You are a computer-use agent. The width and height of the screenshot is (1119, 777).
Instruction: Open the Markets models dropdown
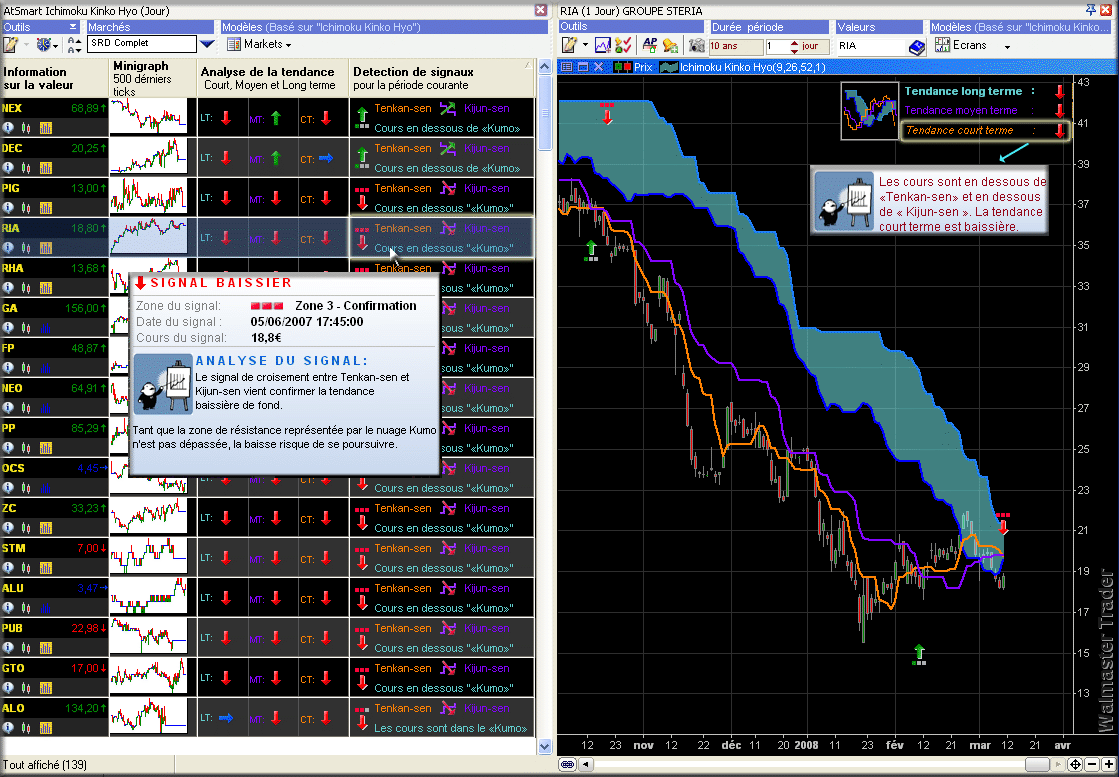[259, 44]
